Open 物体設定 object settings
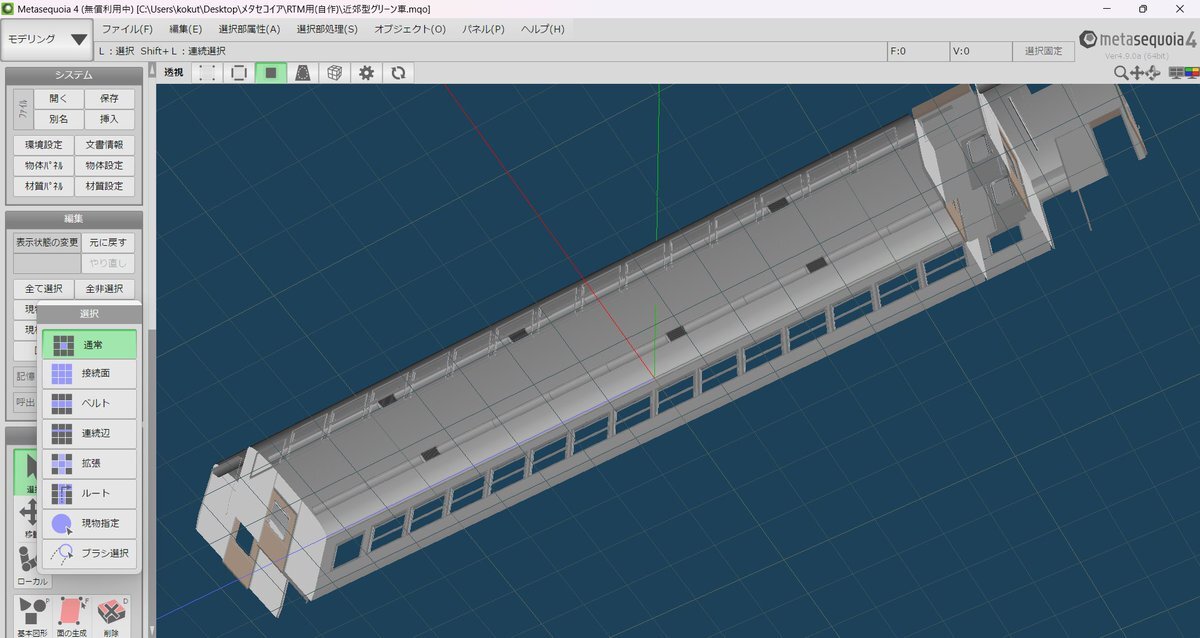The image size is (1200, 638). (104, 166)
